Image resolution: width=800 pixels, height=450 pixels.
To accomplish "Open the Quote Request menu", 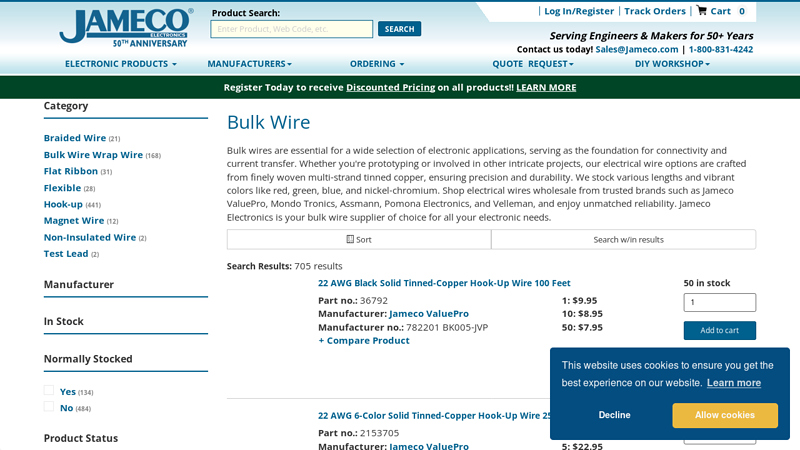I will pos(533,64).
